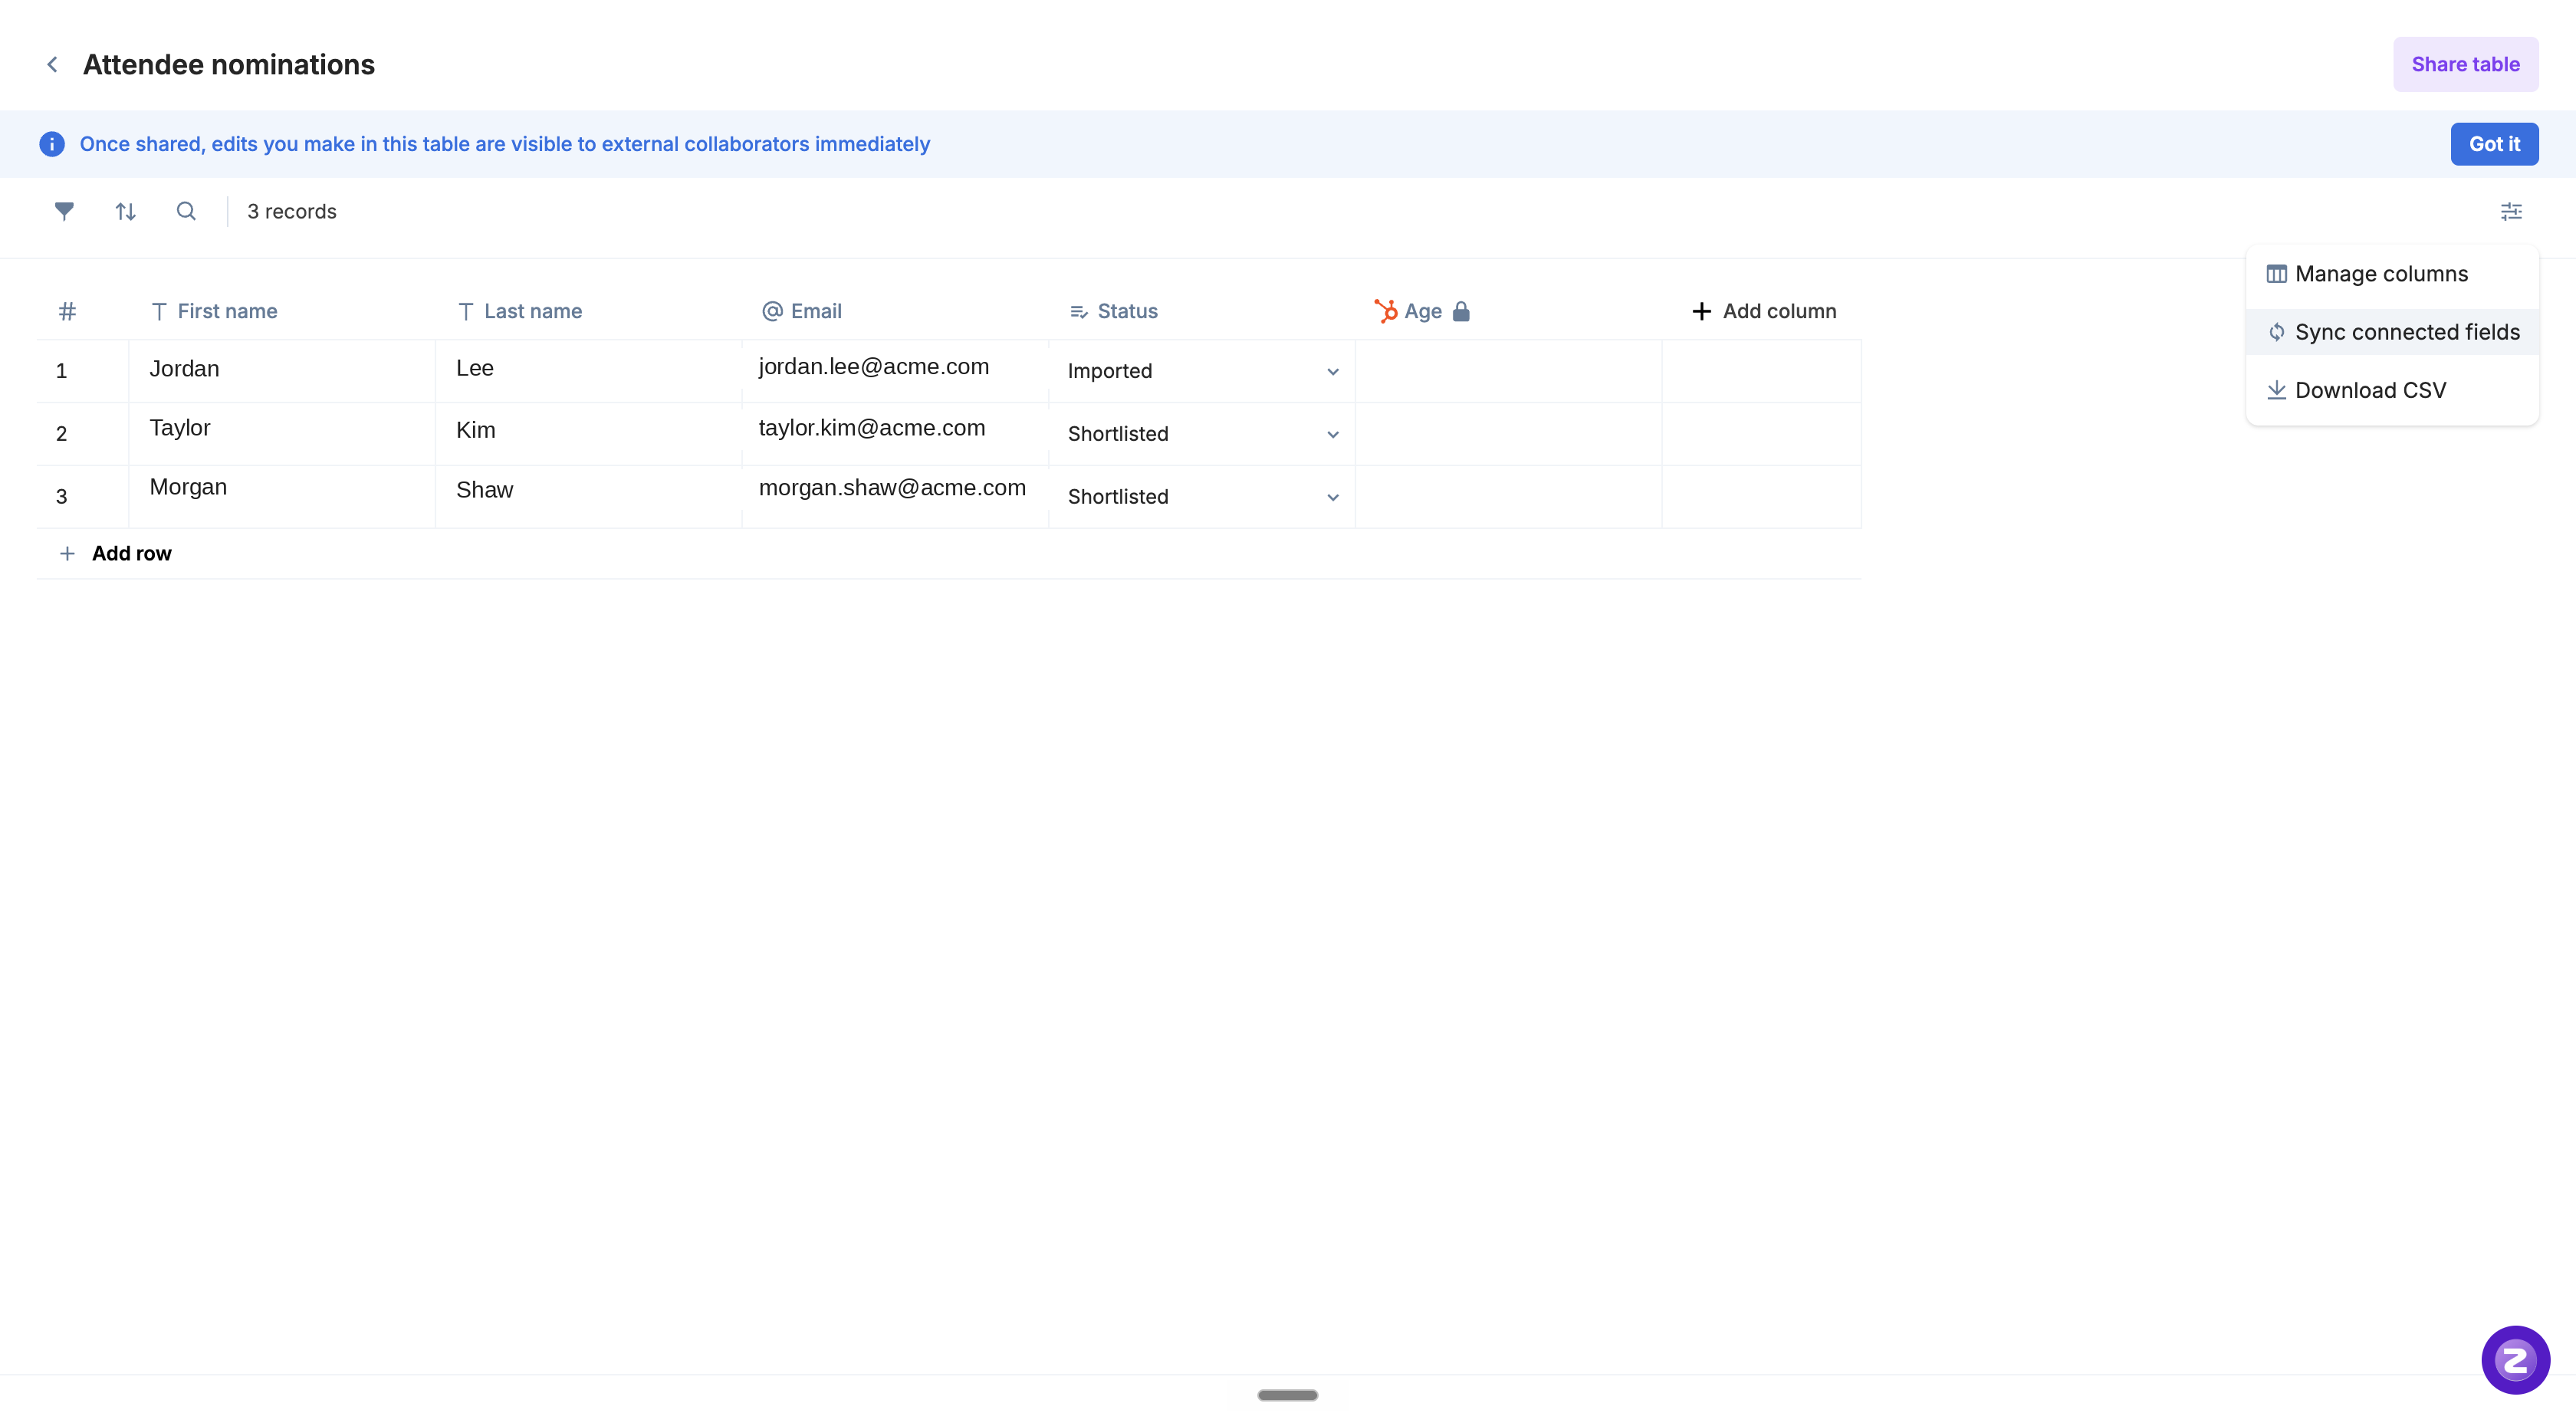This screenshot has height=1423, width=2576.
Task: Choose Download CSV from the menu
Action: pyautogui.click(x=2391, y=390)
